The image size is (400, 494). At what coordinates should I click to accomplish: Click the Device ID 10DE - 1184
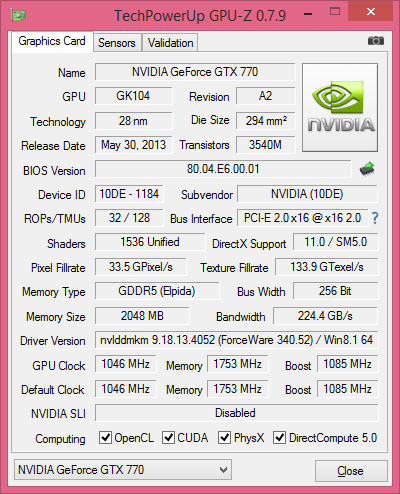tap(129, 194)
